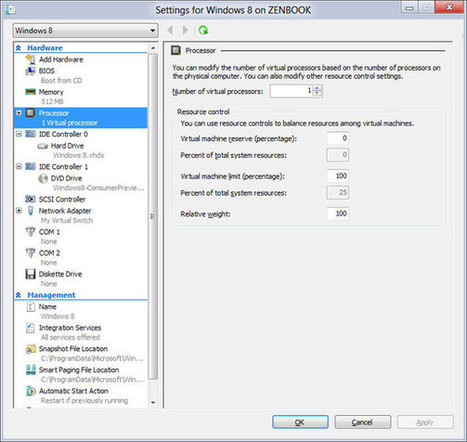Decrease number of virtual processors

(x=317, y=93)
